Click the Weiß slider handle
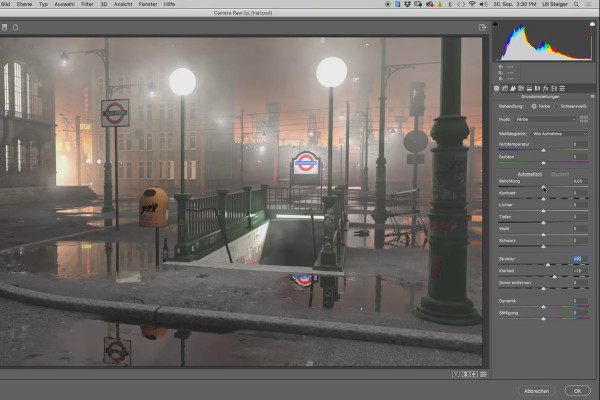 (543, 235)
